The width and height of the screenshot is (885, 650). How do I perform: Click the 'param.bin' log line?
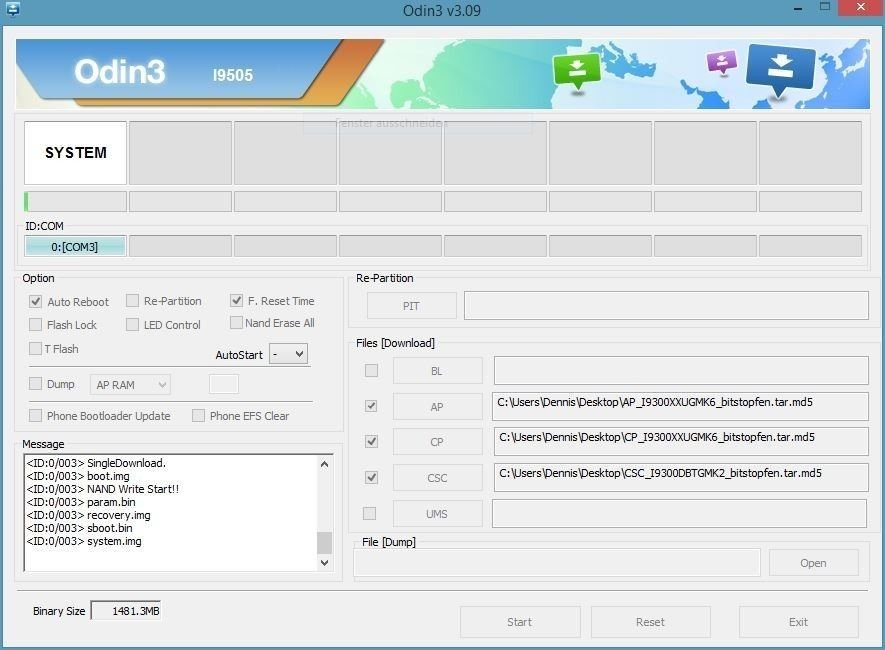(81, 502)
